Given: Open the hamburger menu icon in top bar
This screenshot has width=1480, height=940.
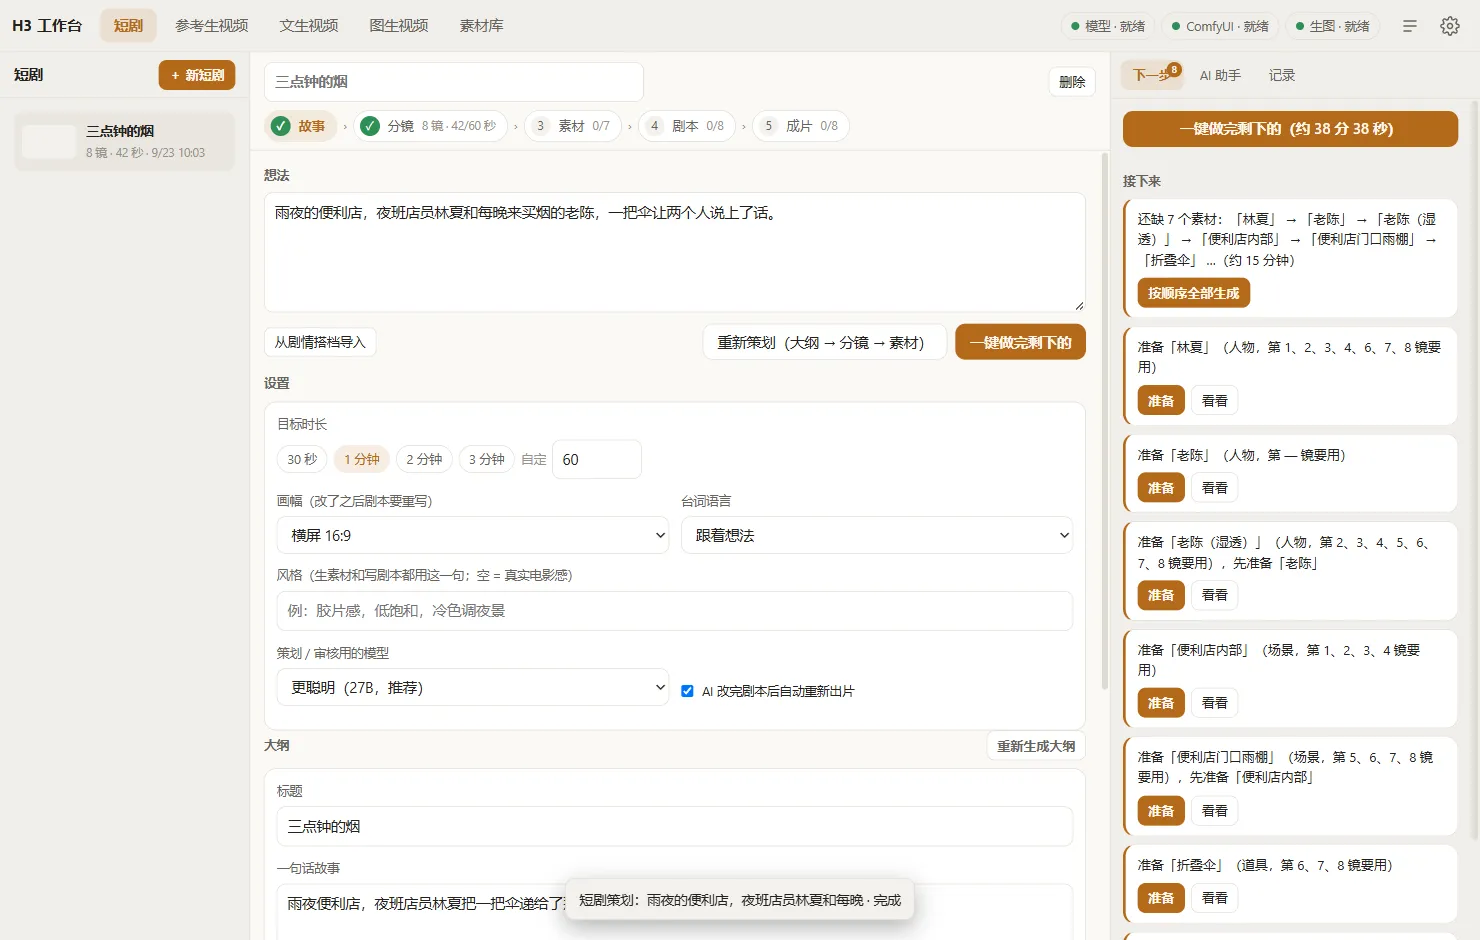Looking at the screenshot, I should click(x=1410, y=26).
